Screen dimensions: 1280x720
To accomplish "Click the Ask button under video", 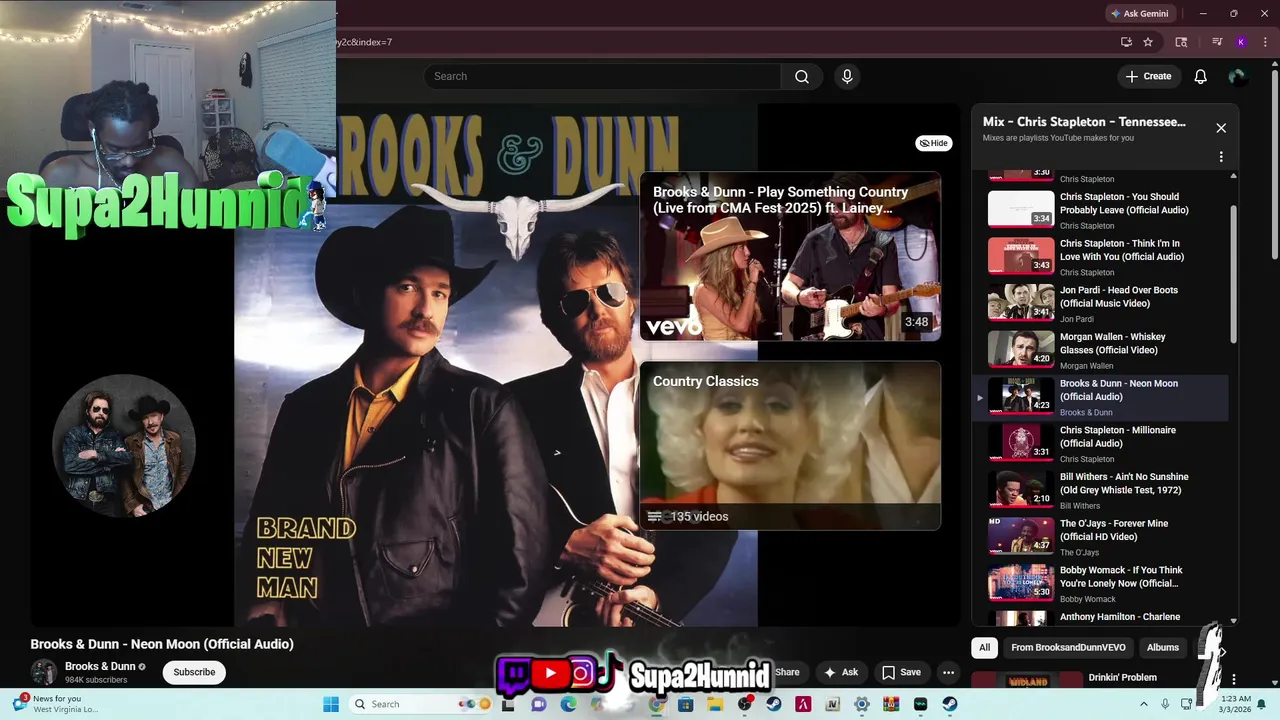I will click(x=840, y=672).
